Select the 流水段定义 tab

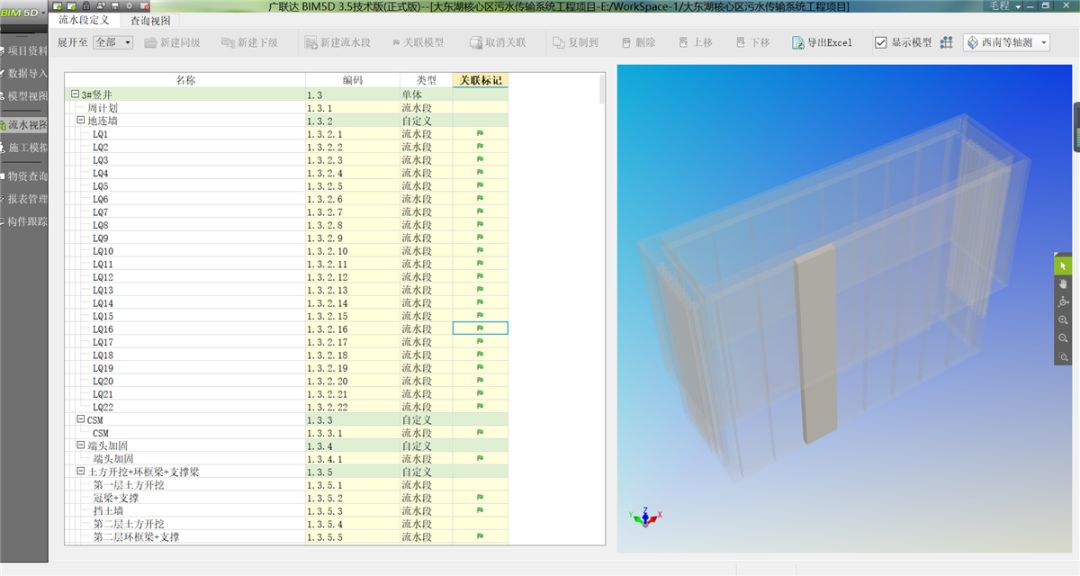click(84, 20)
